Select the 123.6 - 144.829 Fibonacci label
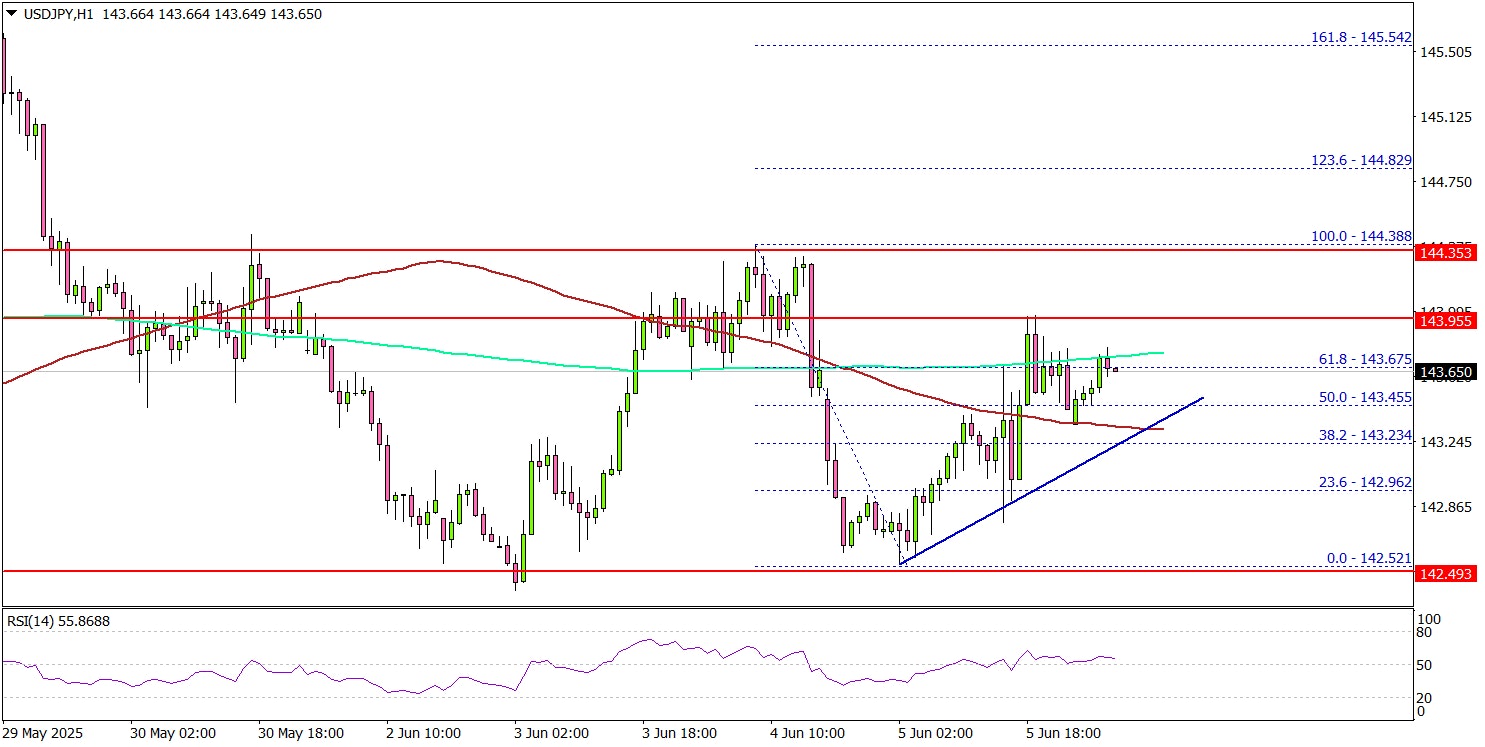 [x=1361, y=160]
